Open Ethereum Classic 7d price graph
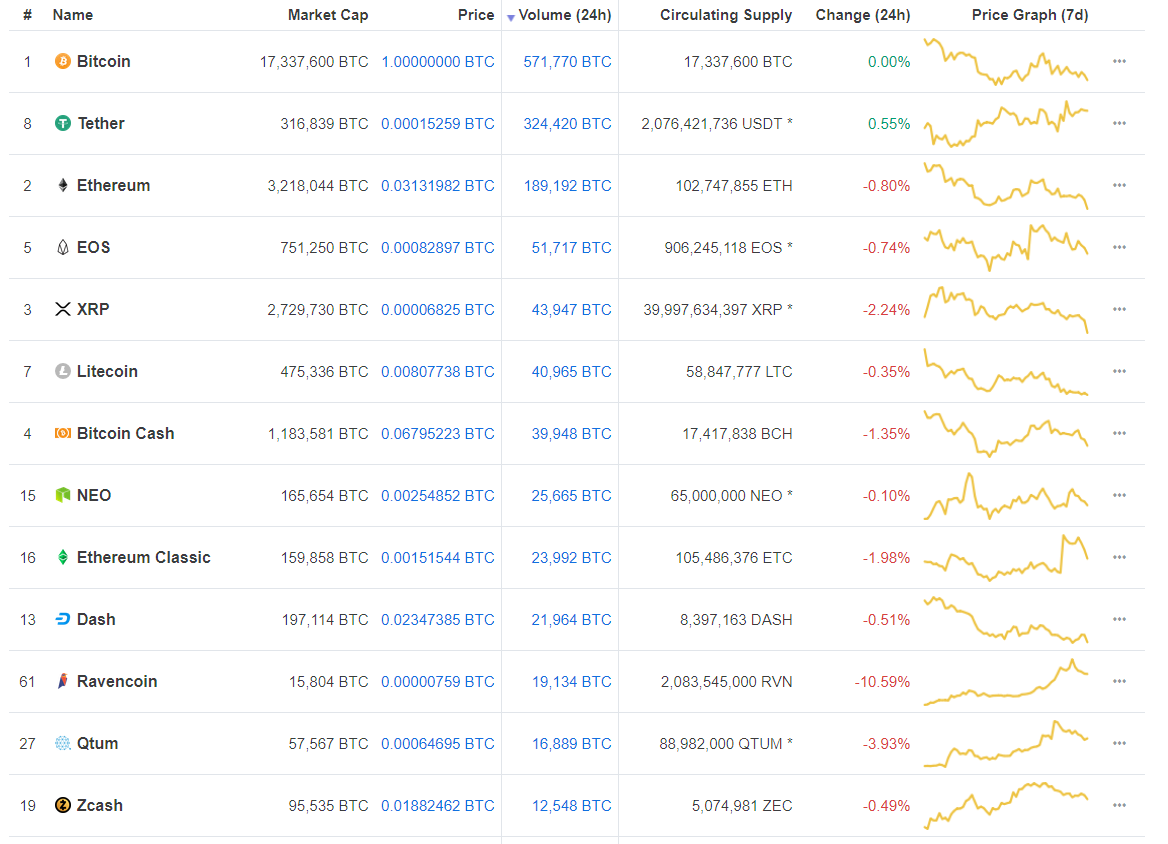Screen dimensions: 1168x844 [x=1006, y=557]
